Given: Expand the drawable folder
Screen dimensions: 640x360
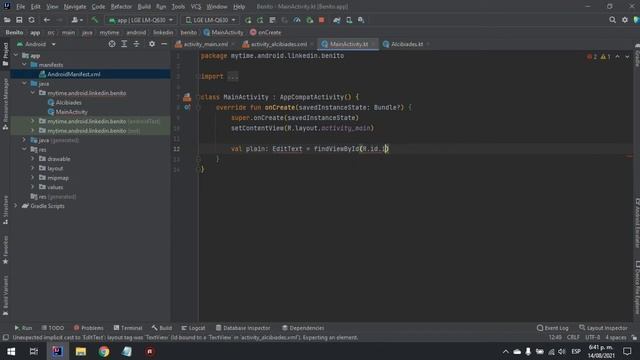Looking at the screenshot, I should [x=33, y=159].
